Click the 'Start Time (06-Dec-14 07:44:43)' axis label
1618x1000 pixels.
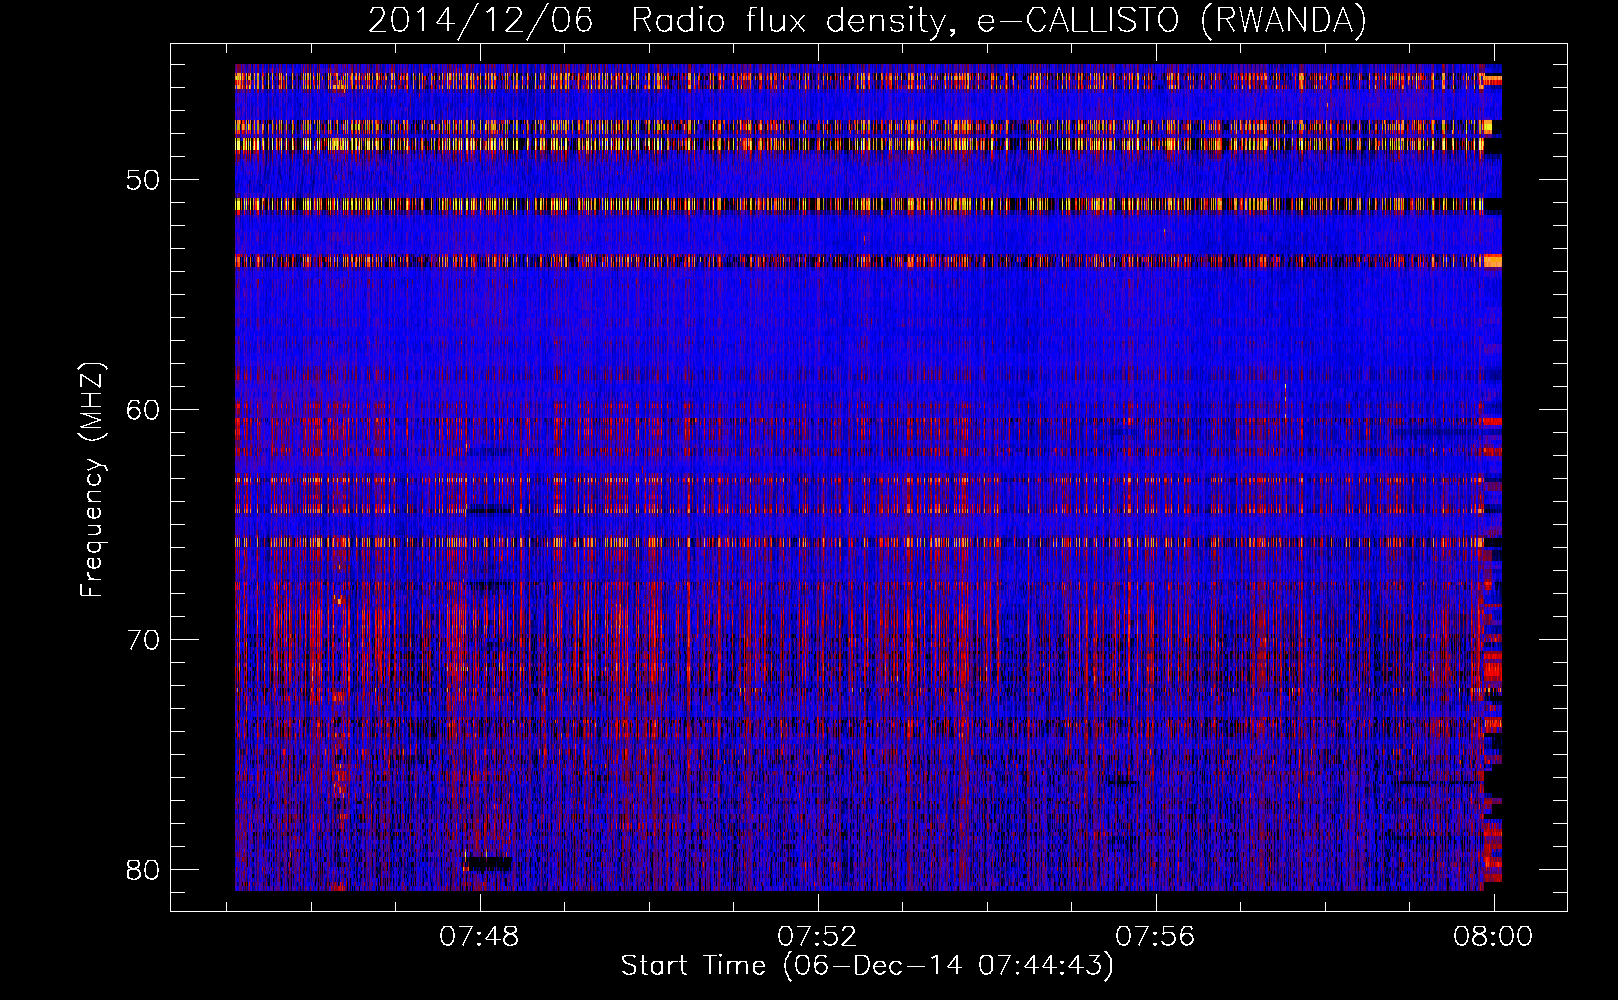(x=867, y=966)
